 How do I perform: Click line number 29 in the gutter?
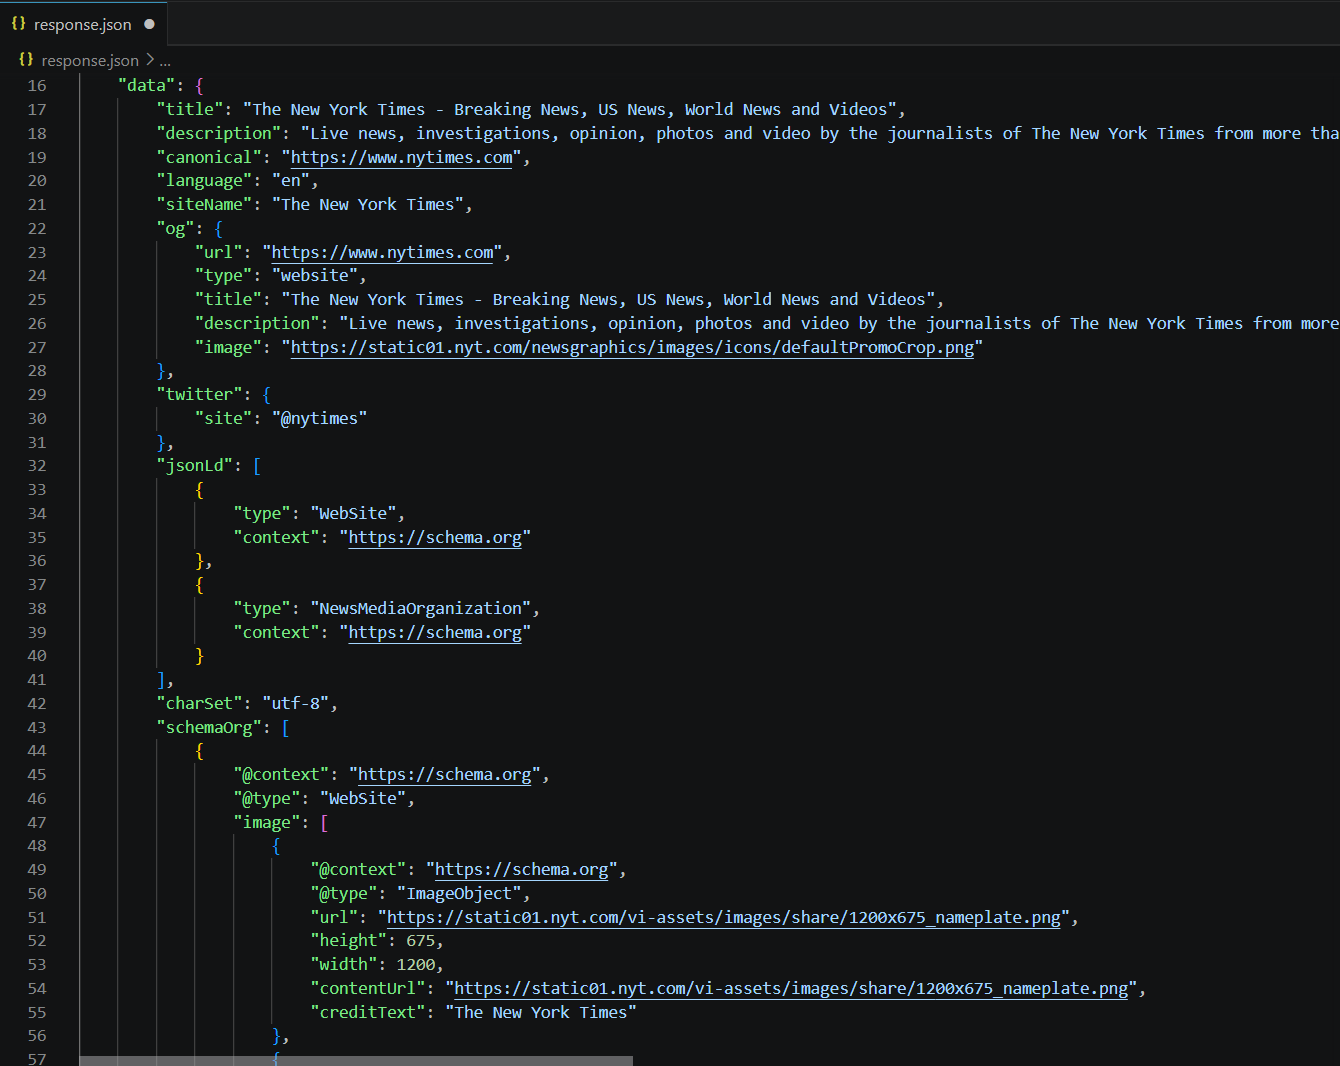(x=37, y=394)
